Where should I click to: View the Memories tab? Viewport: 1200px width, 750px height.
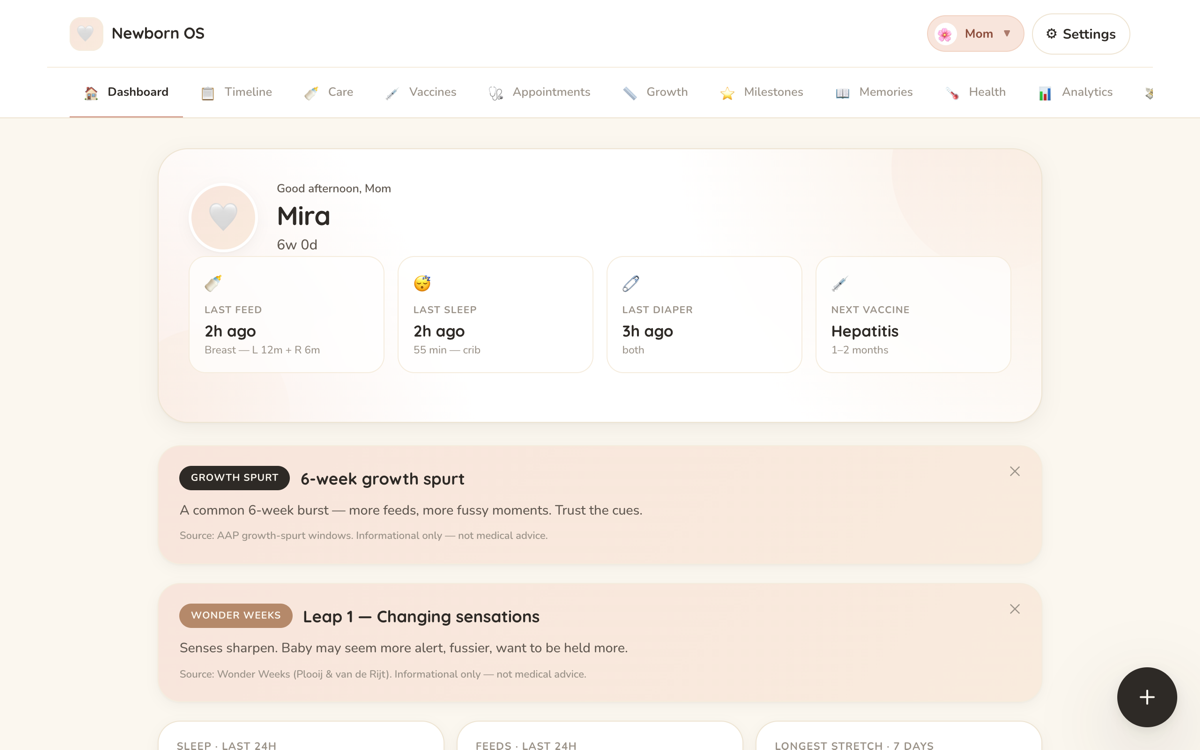coord(874,92)
